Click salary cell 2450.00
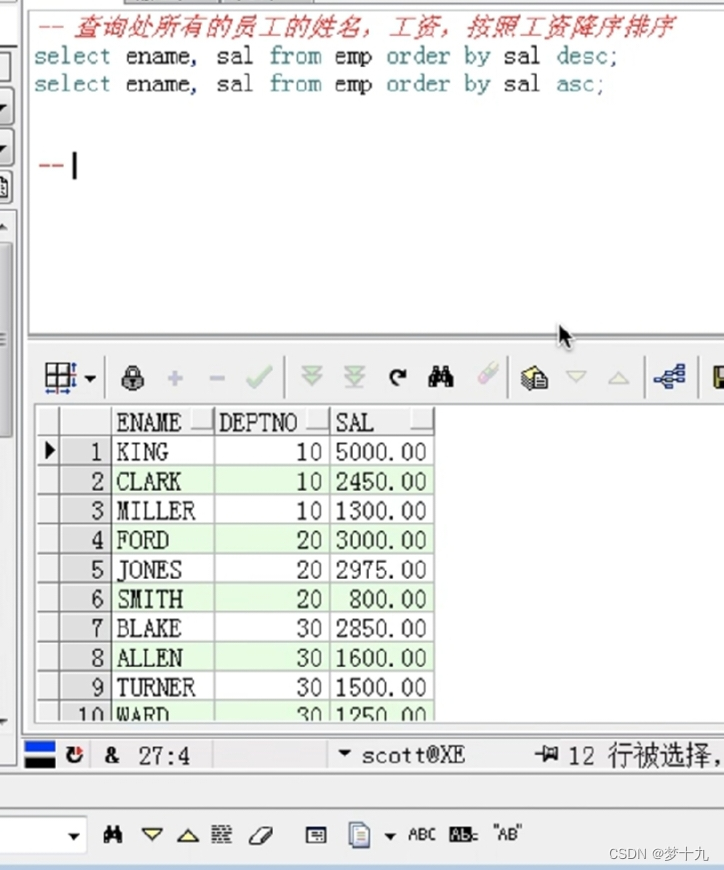 coord(382,481)
